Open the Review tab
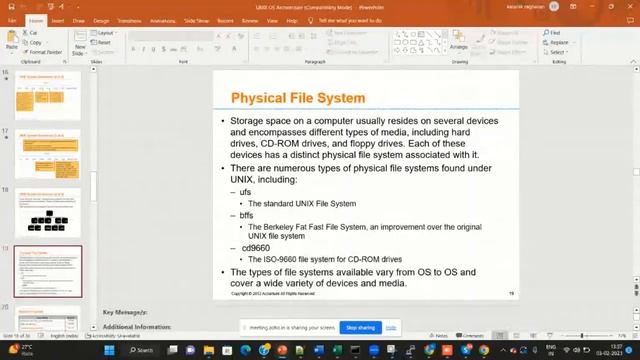640x360 pixels. click(250, 20)
